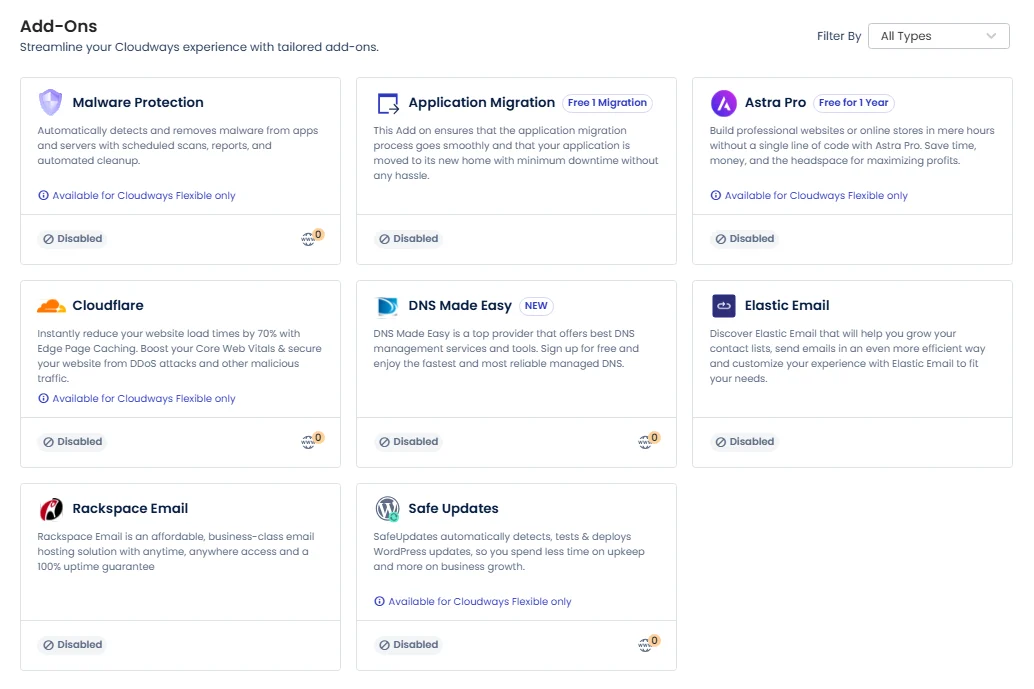
Task: Click the Cloudflare cloud icon
Action: [50, 305]
